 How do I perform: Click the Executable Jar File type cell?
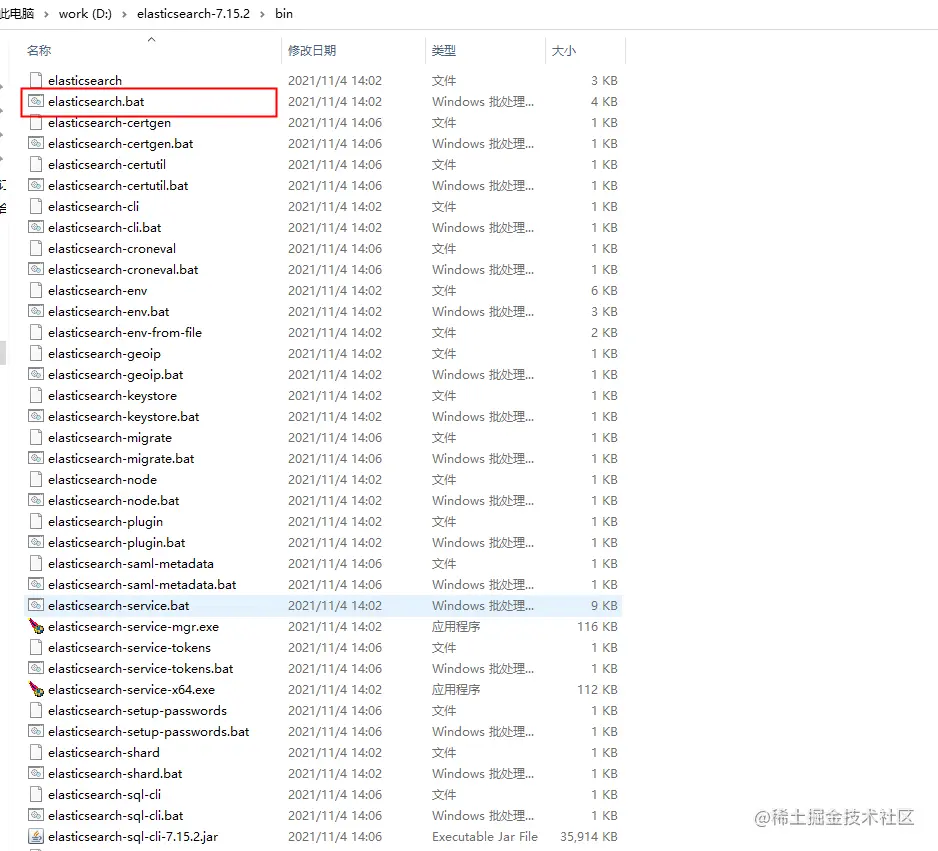(485, 836)
